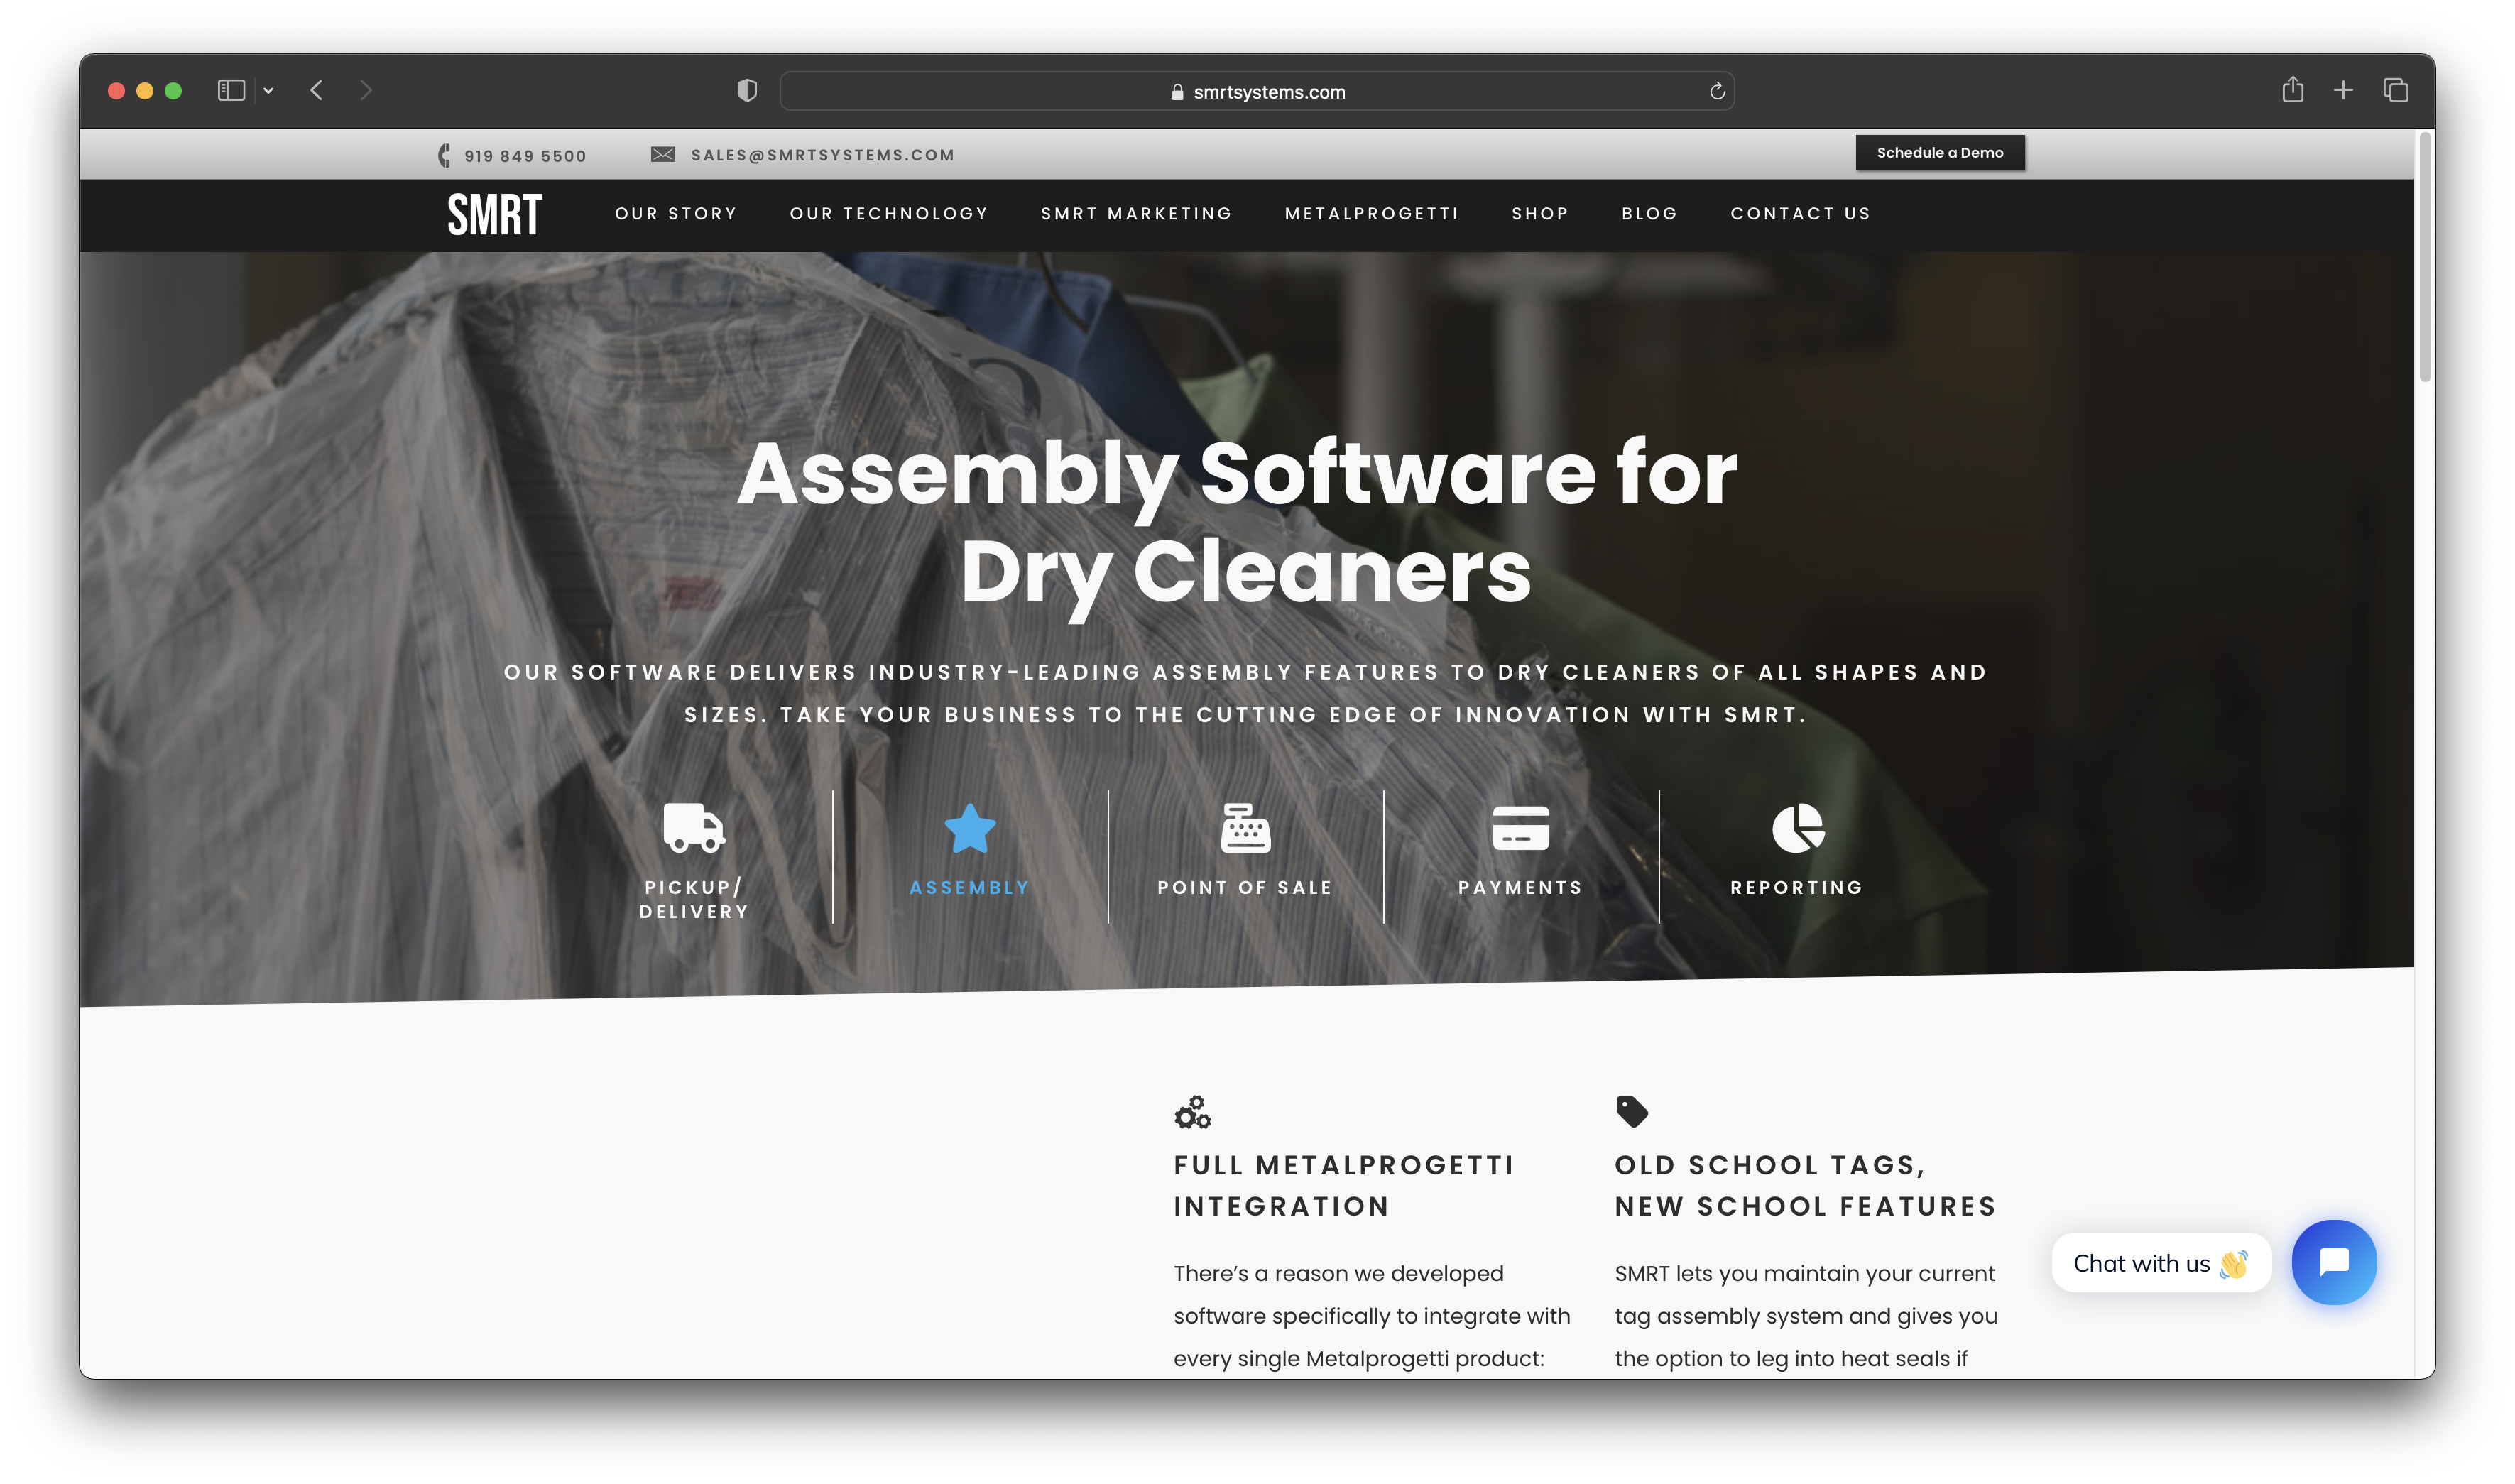2515x1484 pixels.
Task: Open the blue chat widget icon
Action: [2334, 1262]
